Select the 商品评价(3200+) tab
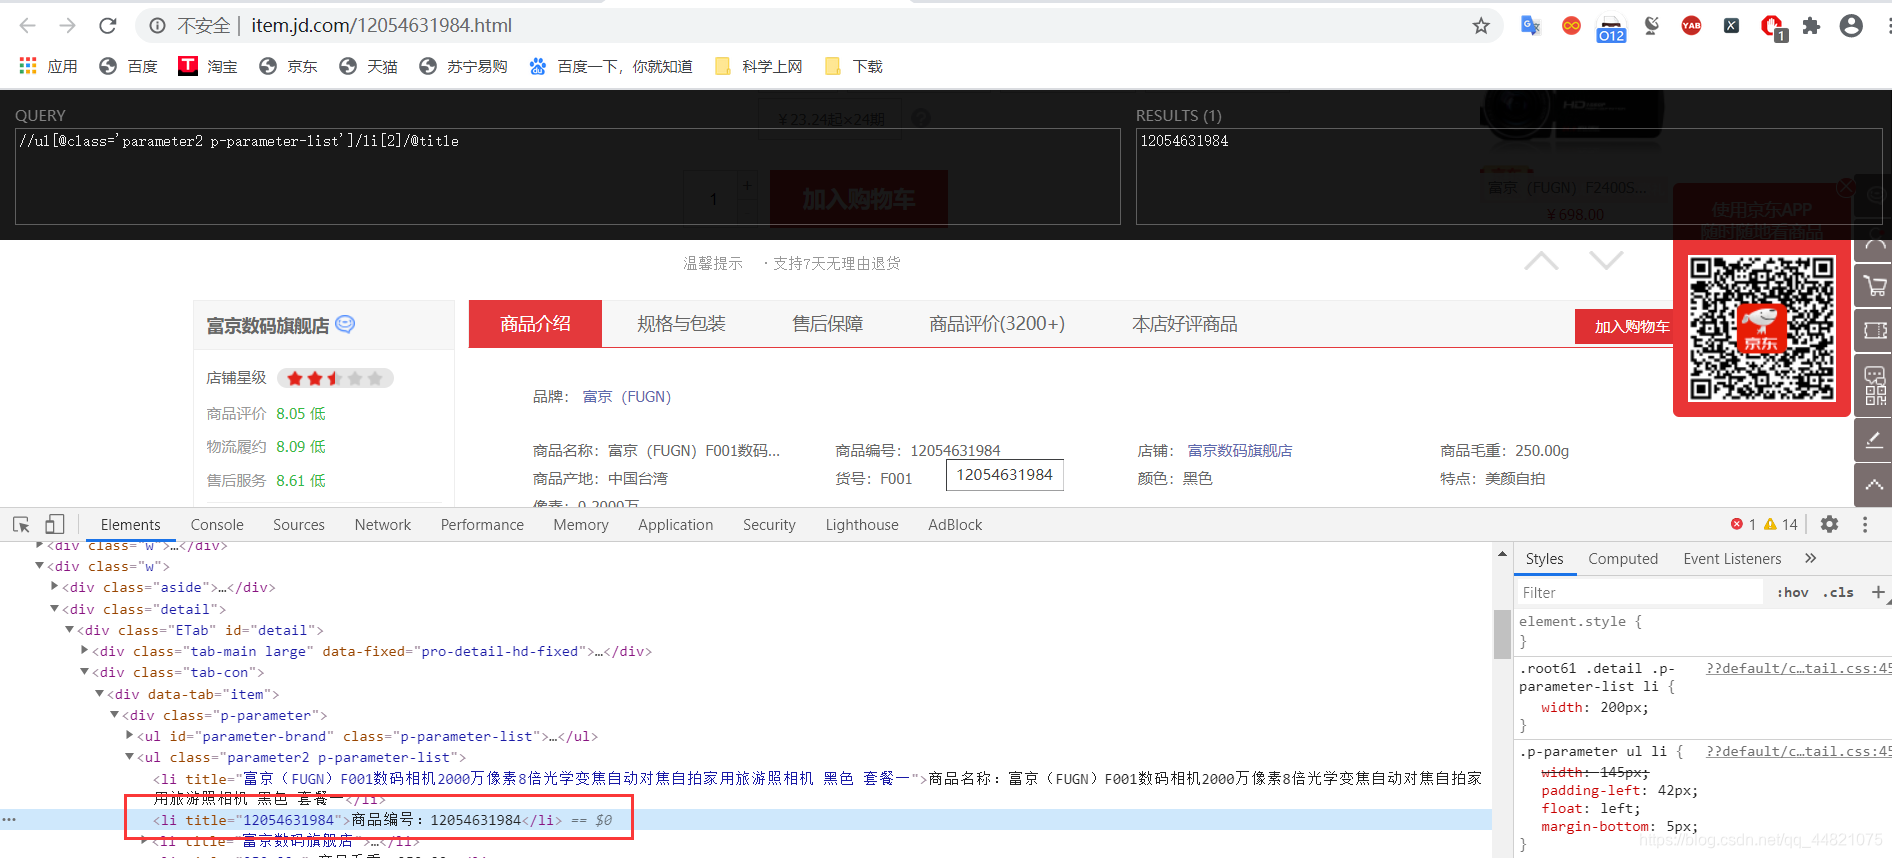 pos(996,324)
